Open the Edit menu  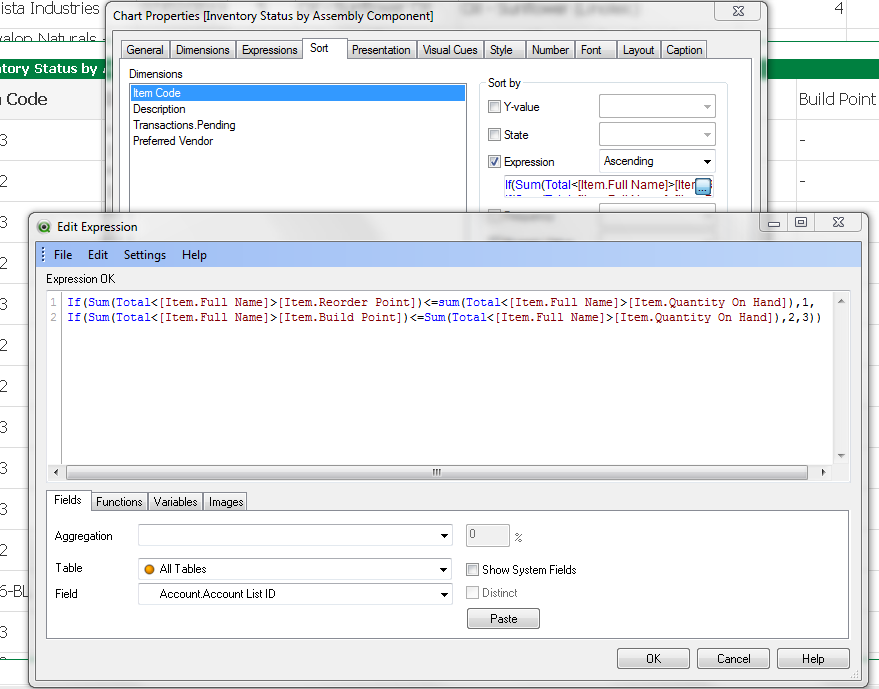(98, 255)
